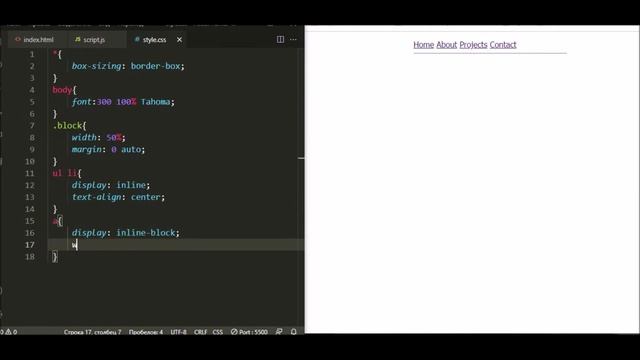
Task: Open the notifications bell
Action: (x=293, y=332)
